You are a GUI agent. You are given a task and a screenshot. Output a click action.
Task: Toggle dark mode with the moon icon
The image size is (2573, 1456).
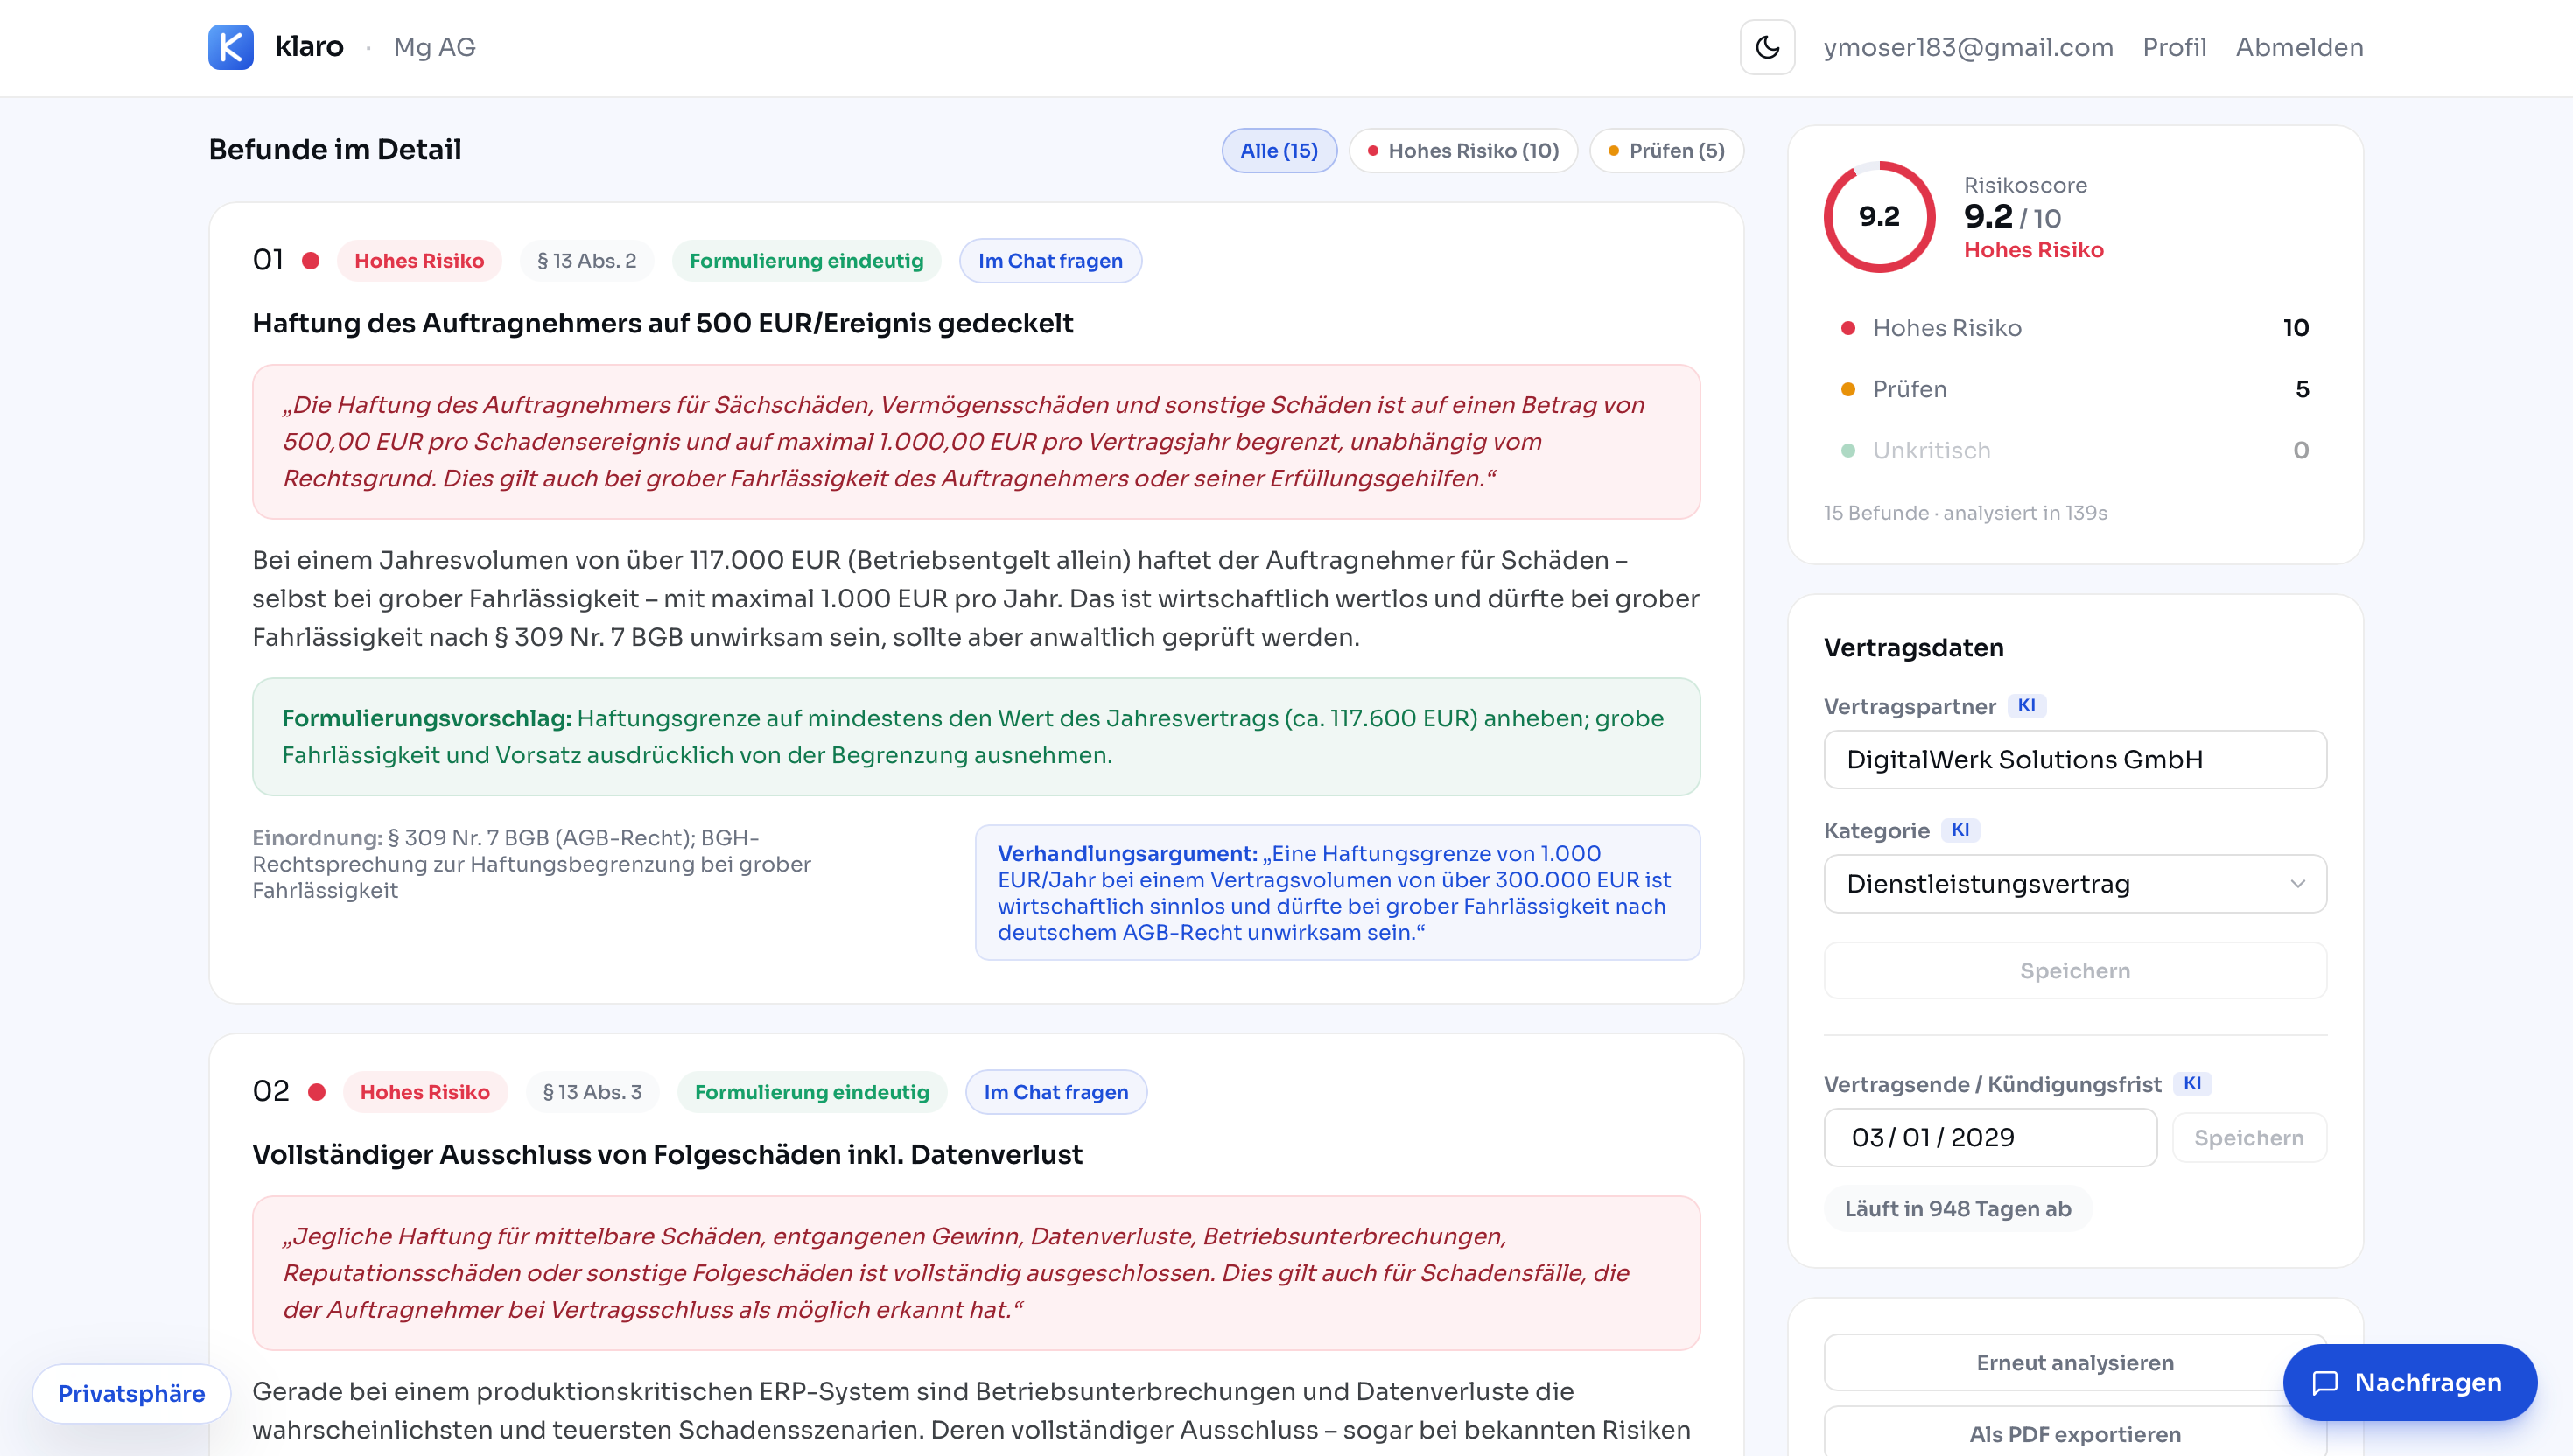tap(1767, 47)
